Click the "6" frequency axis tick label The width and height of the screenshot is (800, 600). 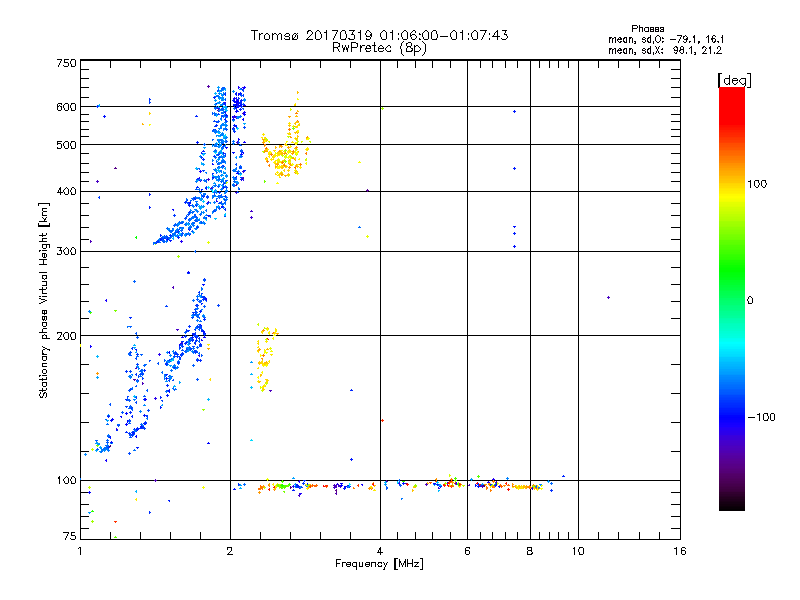pos(467,551)
